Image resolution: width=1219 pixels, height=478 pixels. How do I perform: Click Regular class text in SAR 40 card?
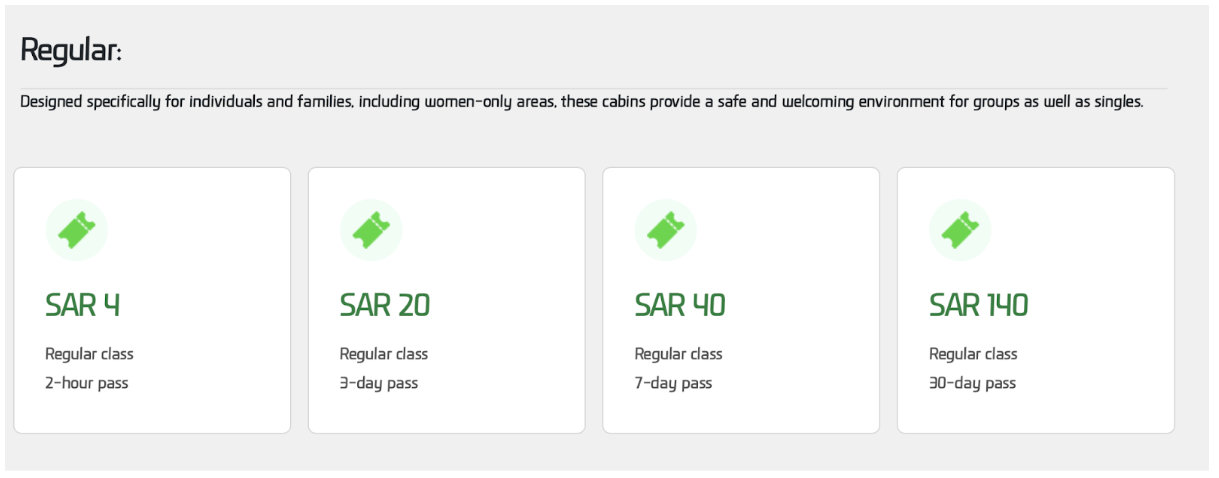point(678,354)
